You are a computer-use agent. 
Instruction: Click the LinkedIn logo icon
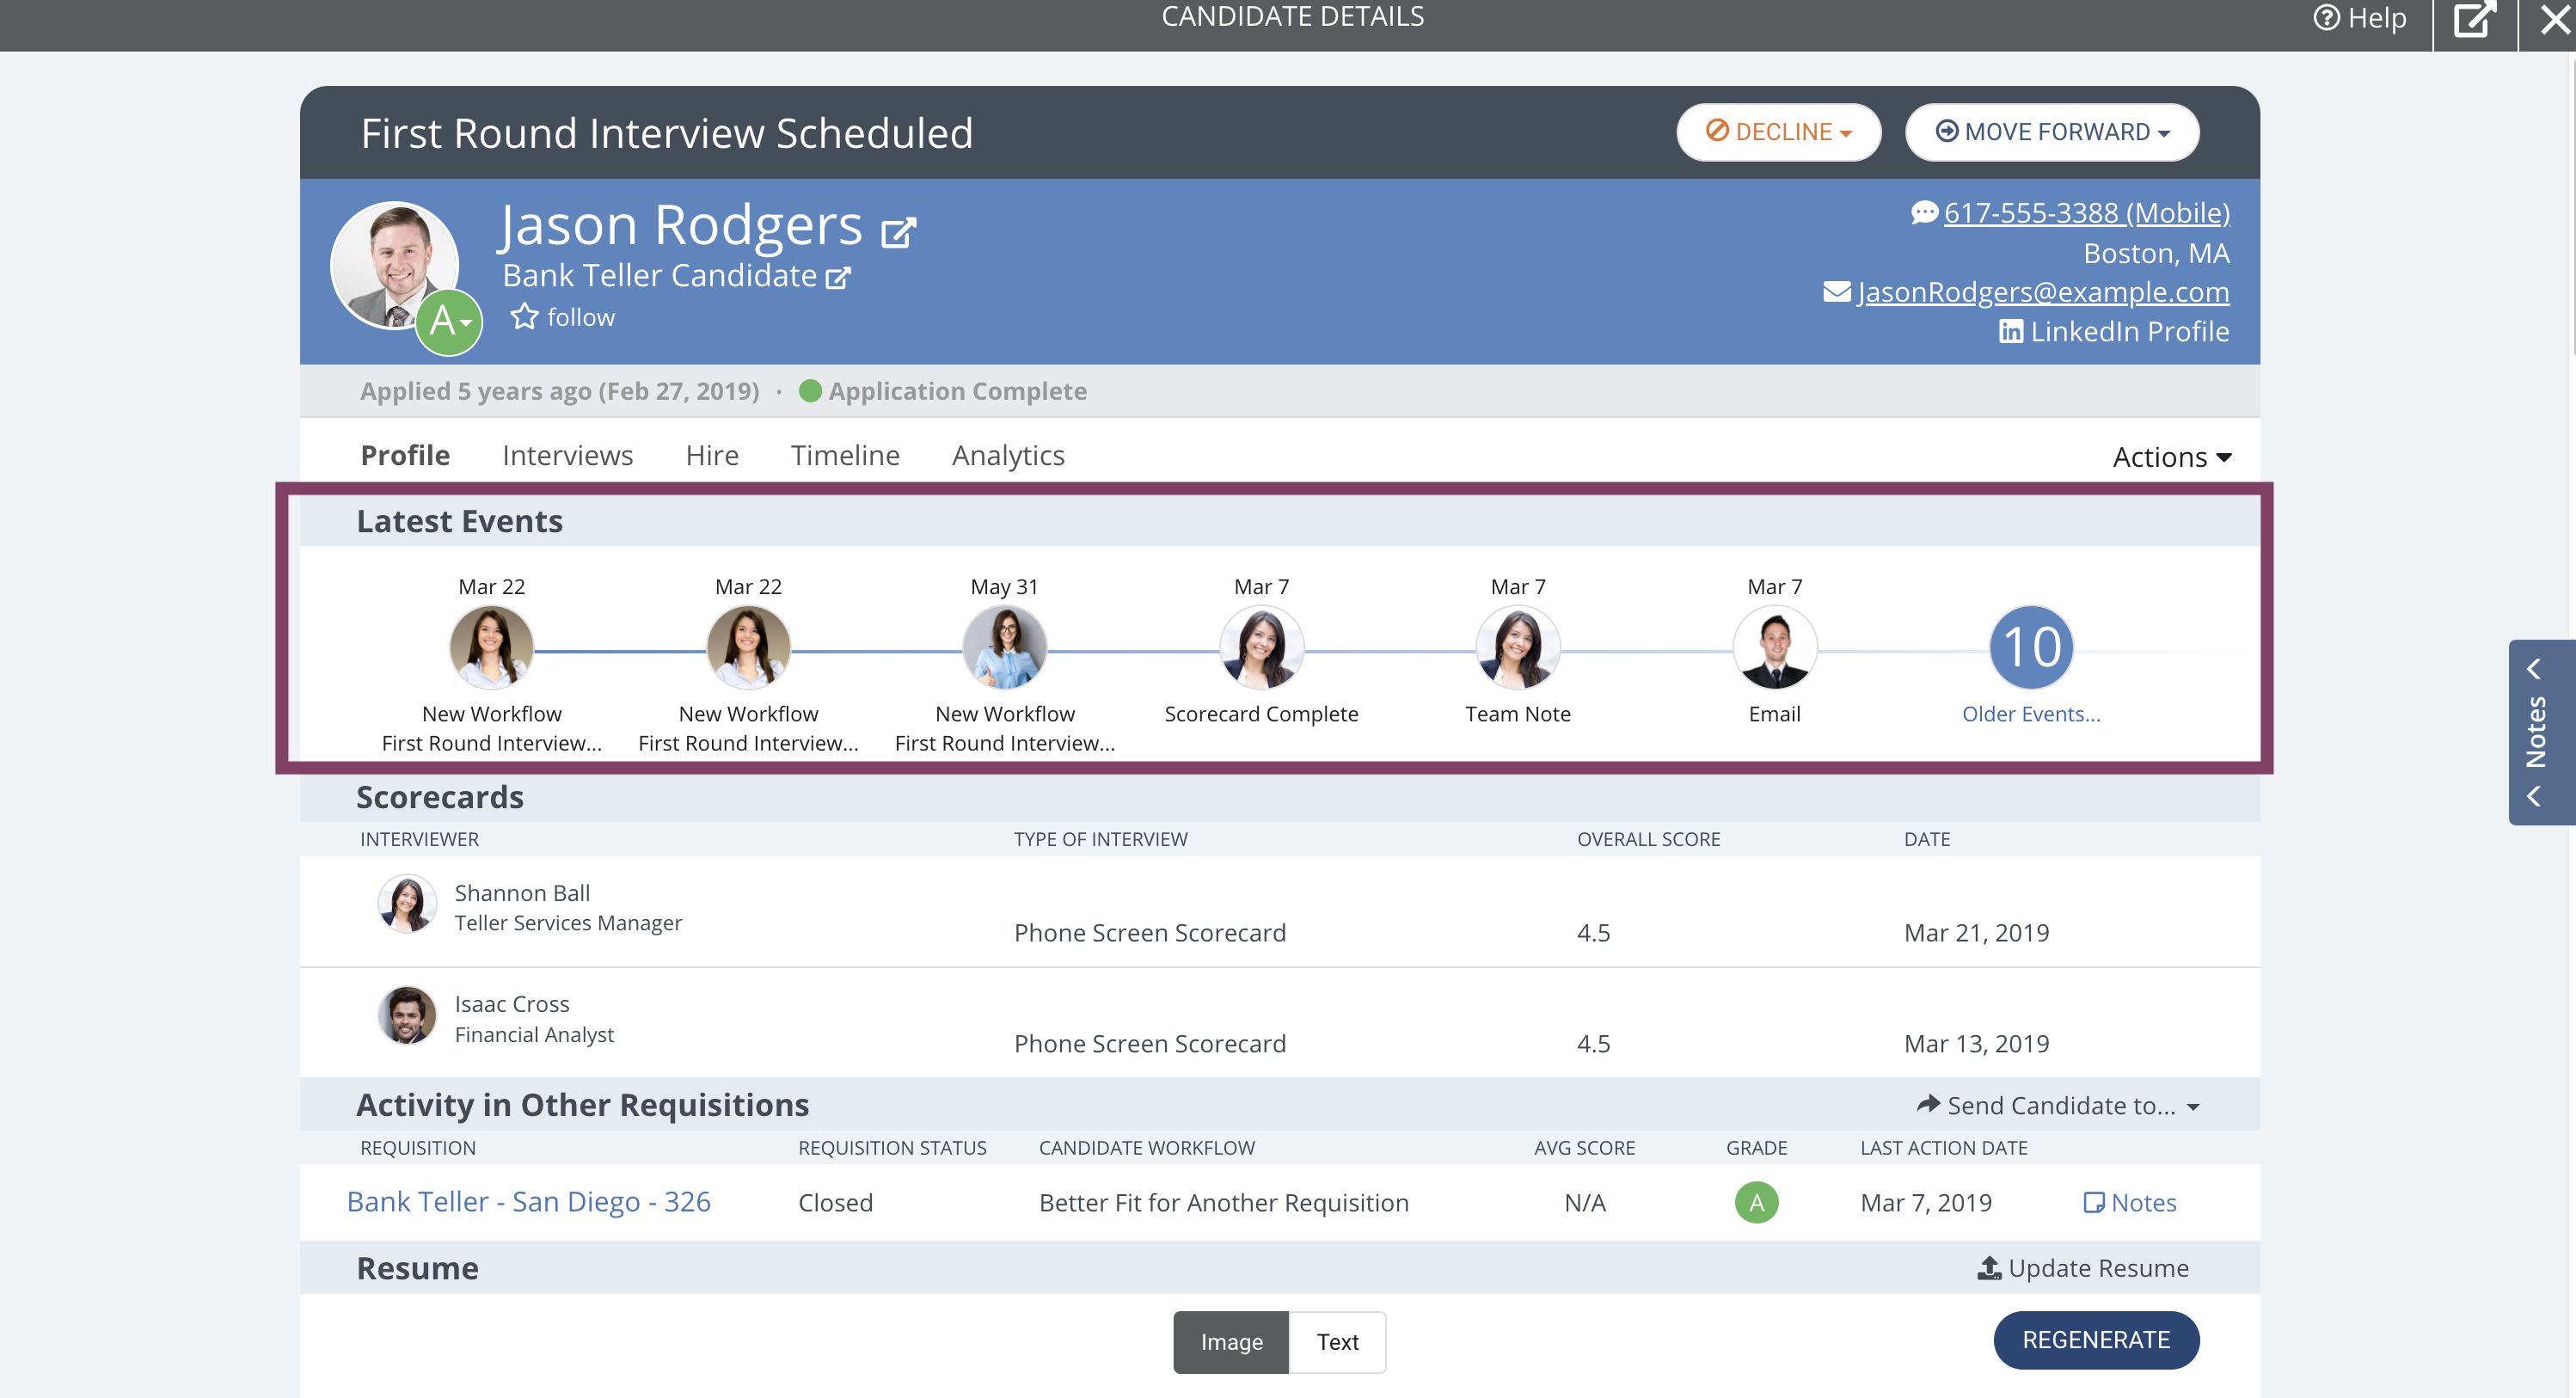2011,331
